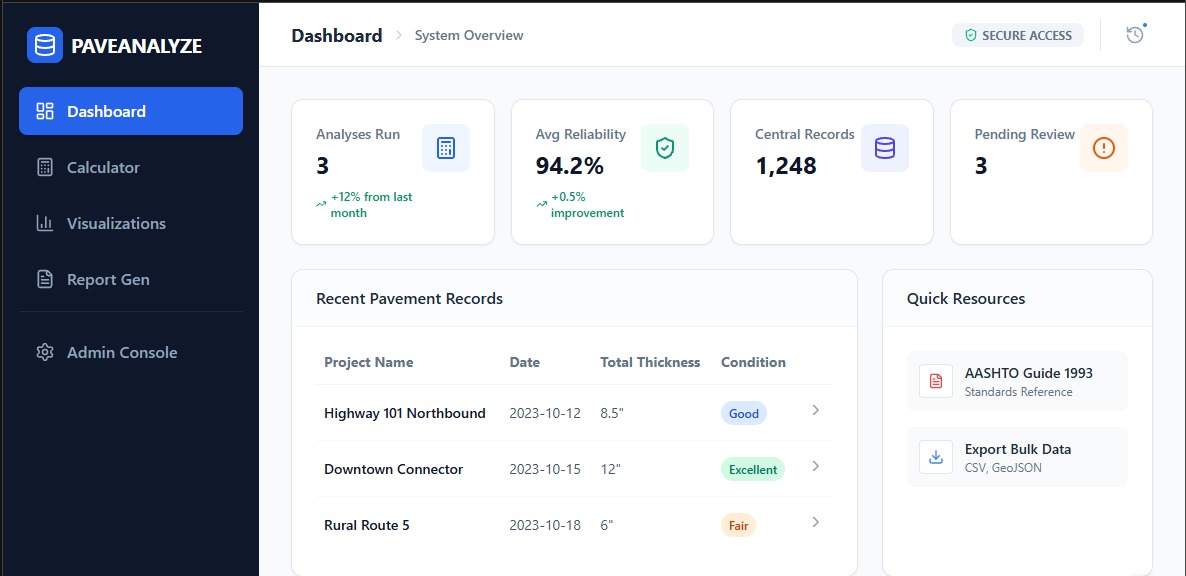The height and width of the screenshot is (576, 1186).
Task: Click System Overview in the breadcrumb
Action: tap(468, 35)
